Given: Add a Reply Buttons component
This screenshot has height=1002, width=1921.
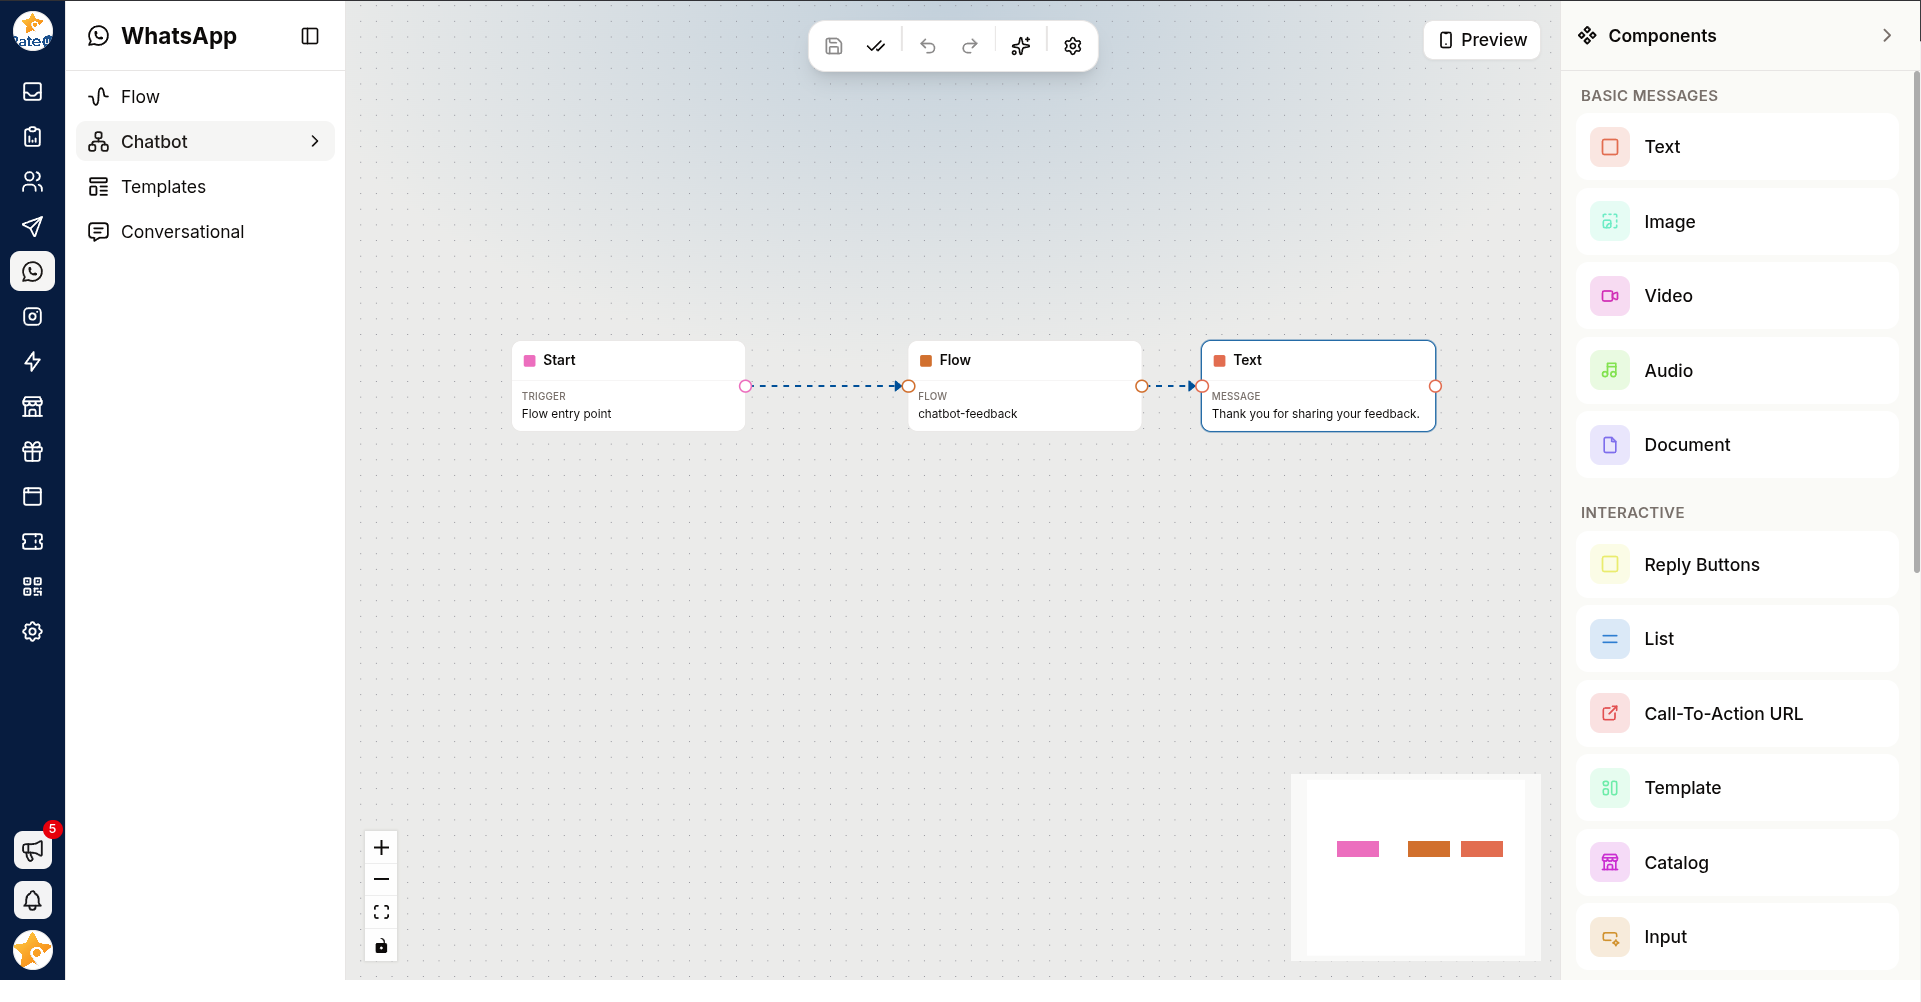Looking at the screenshot, I should [x=1738, y=565].
